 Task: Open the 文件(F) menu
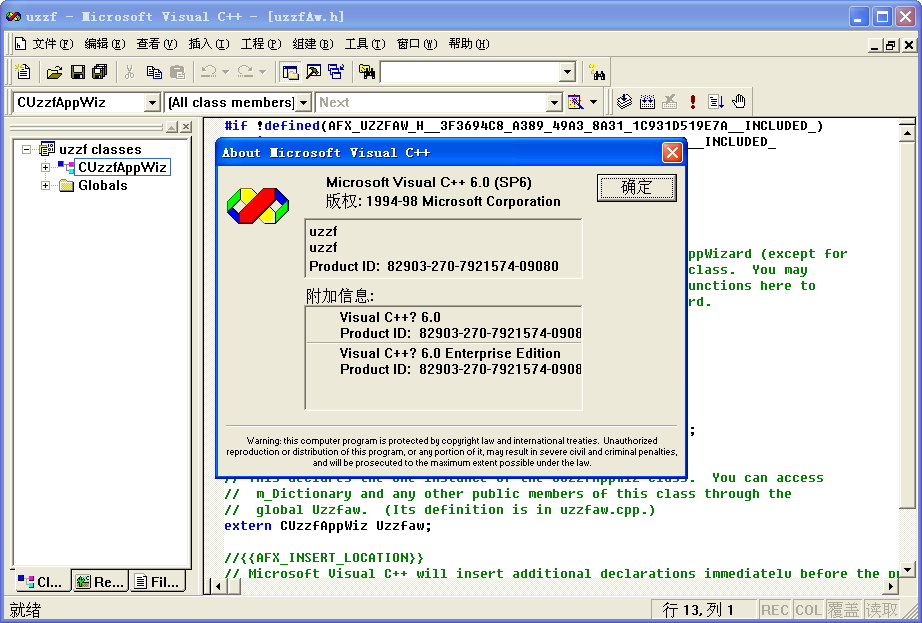(53, 44)
